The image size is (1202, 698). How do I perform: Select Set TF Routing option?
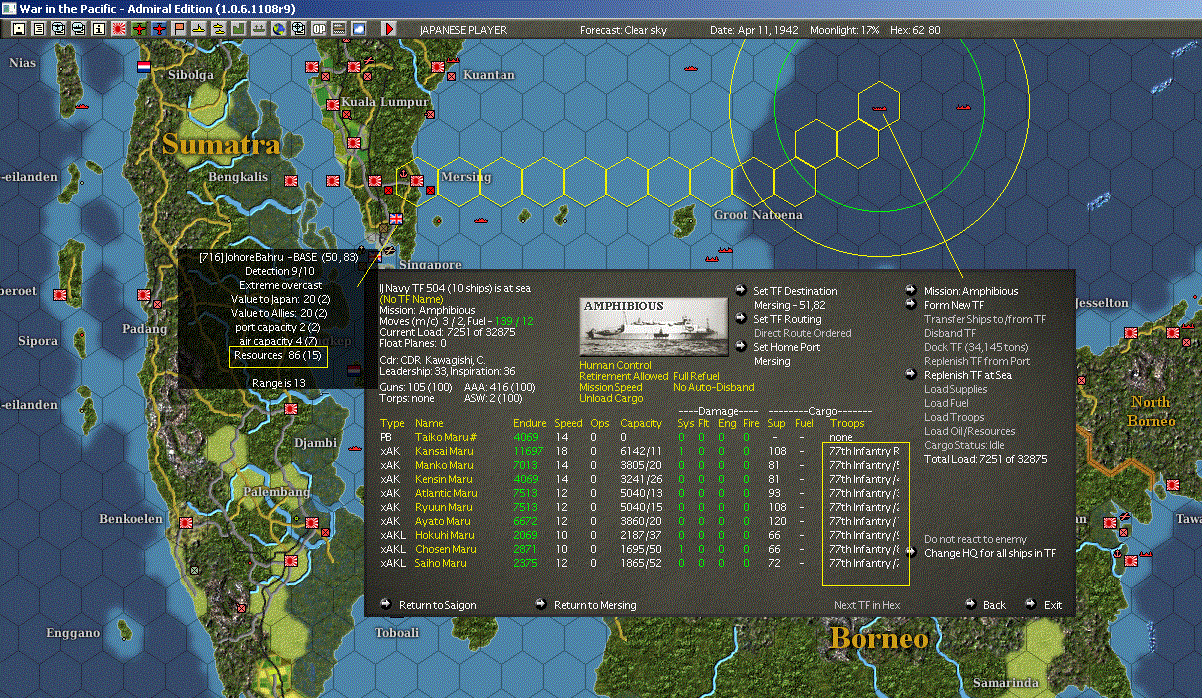click(x=787, y=319)
